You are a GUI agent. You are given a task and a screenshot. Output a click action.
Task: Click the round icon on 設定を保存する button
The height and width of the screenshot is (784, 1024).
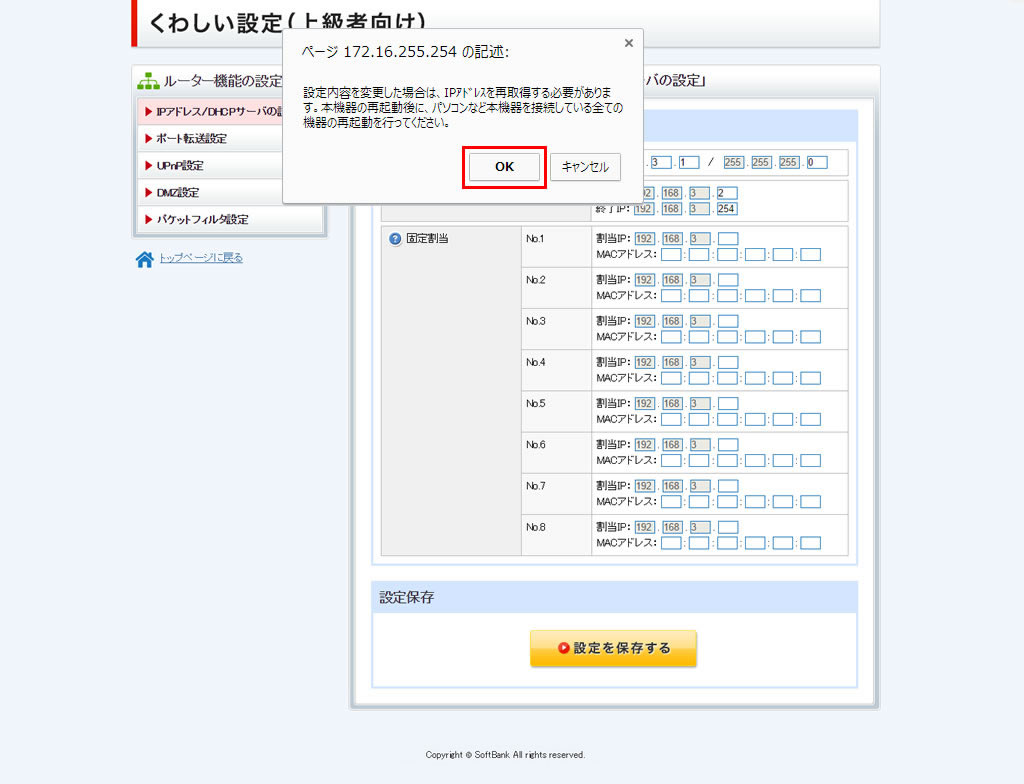(x=564, y=648)
